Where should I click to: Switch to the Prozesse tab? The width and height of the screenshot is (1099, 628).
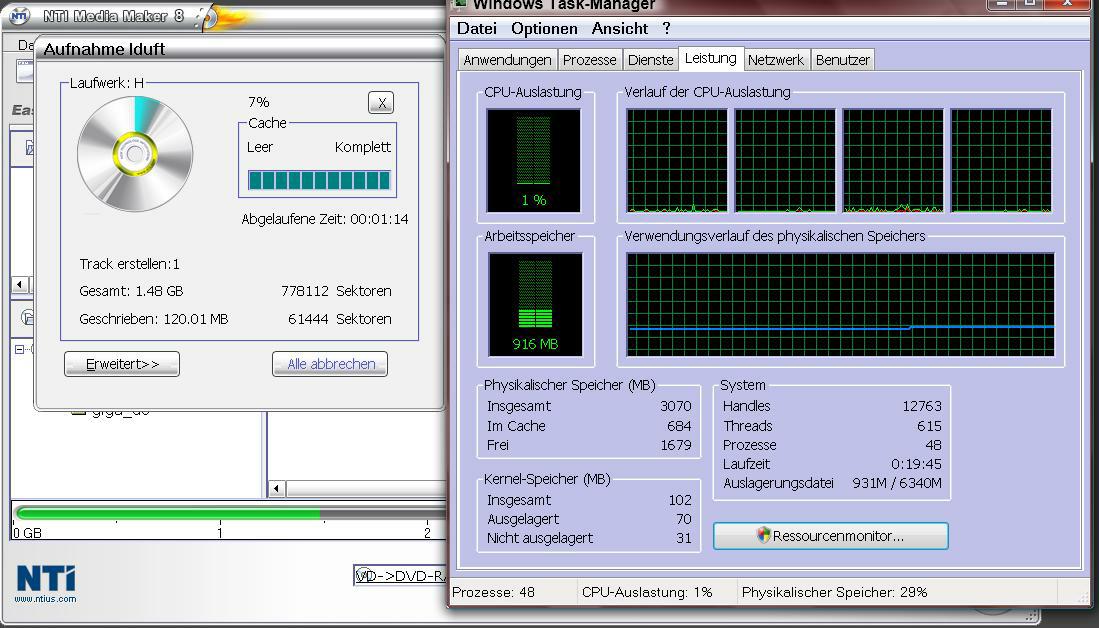click(589, 60)
